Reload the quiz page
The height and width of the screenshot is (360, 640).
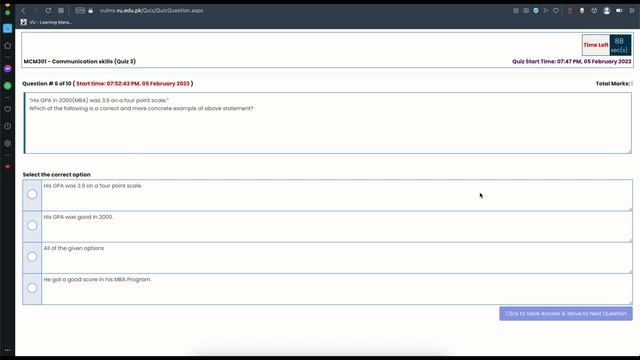(48, 11)
